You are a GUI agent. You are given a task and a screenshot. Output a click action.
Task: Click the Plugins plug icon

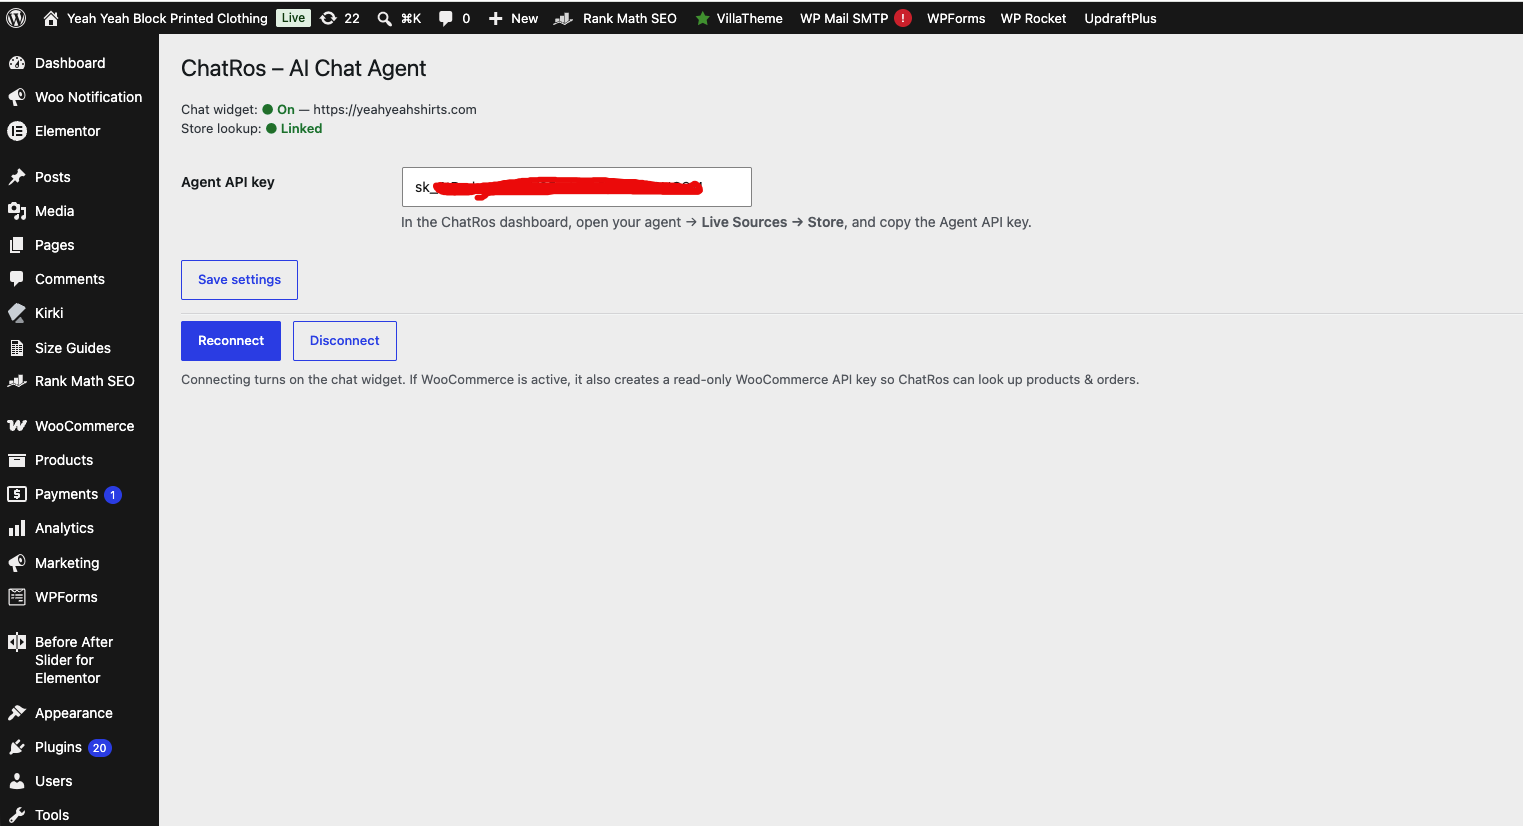click(17, 747)
